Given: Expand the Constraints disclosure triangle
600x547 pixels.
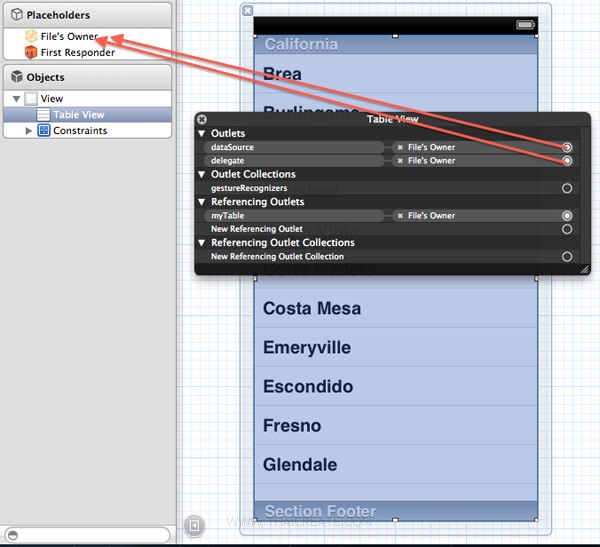Looking at the screenshot, I should (x=28, y=131).
